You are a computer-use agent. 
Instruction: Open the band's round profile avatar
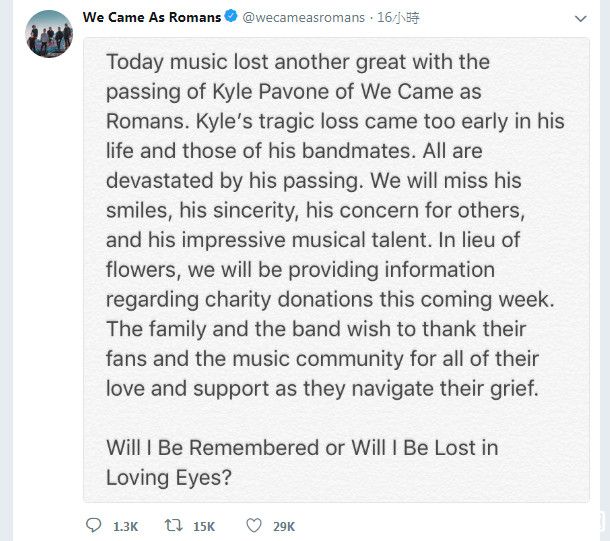tap(49, 33)
